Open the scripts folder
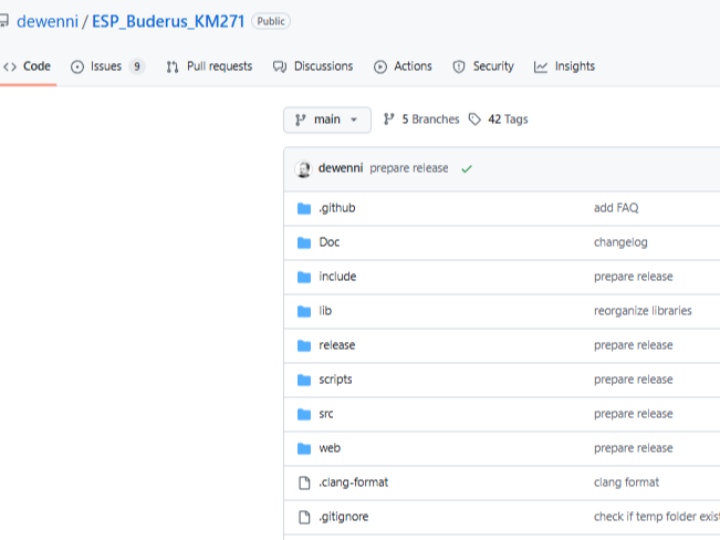 [x=335, y=380]
